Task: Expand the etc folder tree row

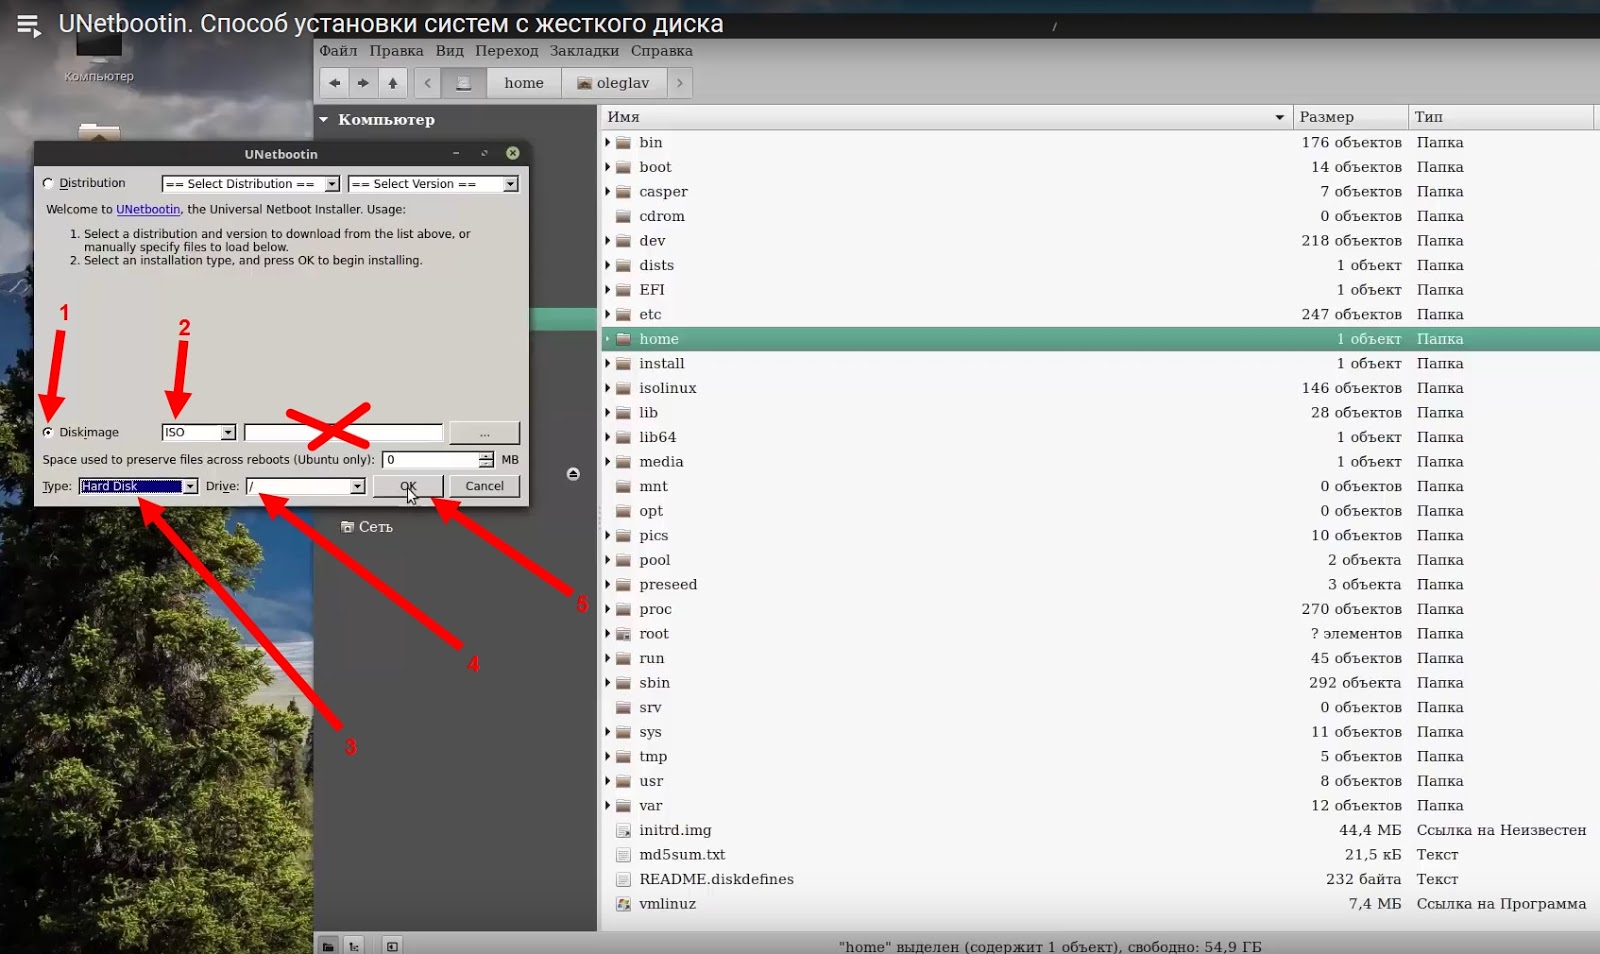Action: (x=607, y=314)
